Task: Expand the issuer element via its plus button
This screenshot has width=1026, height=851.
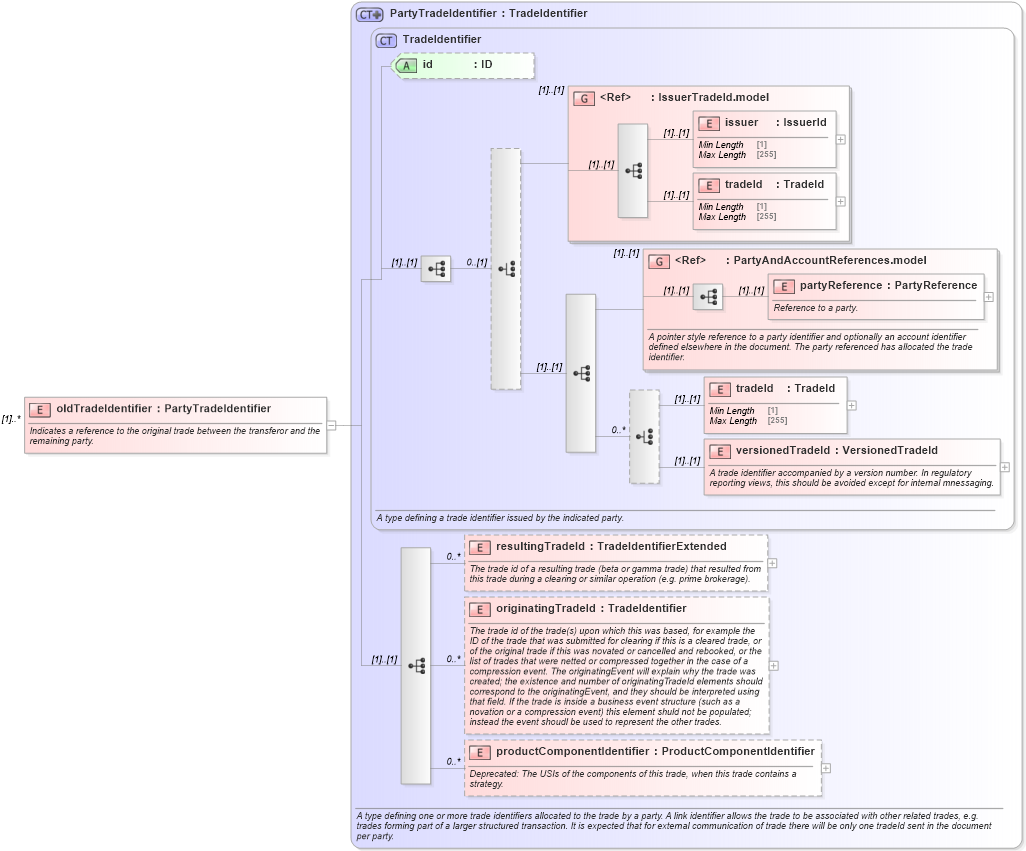Action: pos(840,139)
